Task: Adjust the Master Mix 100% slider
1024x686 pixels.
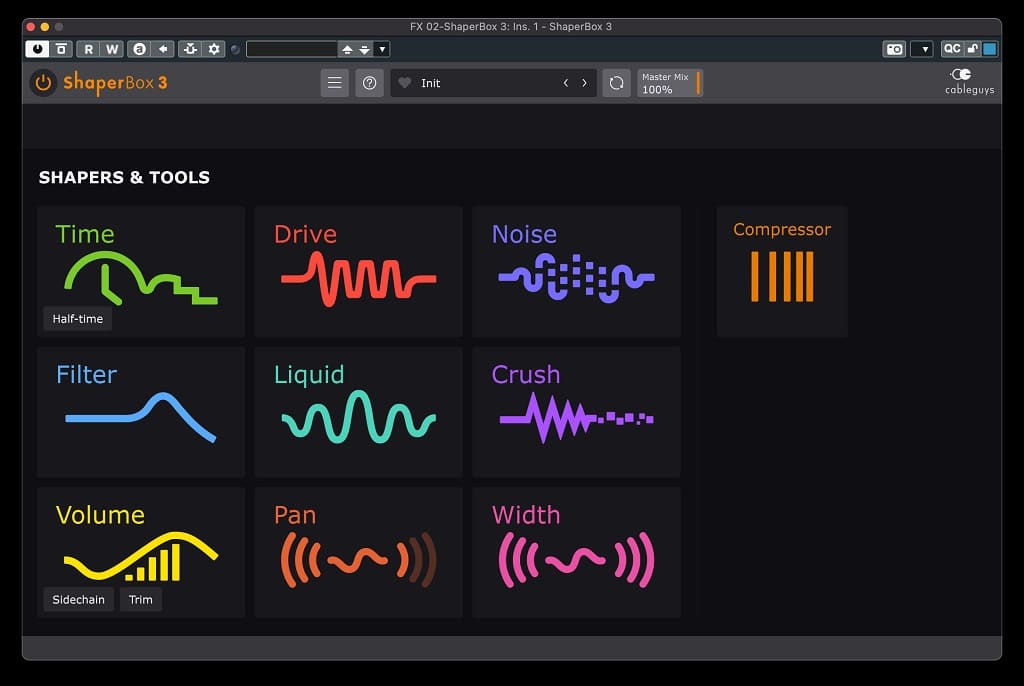Action: click(670, 83)
